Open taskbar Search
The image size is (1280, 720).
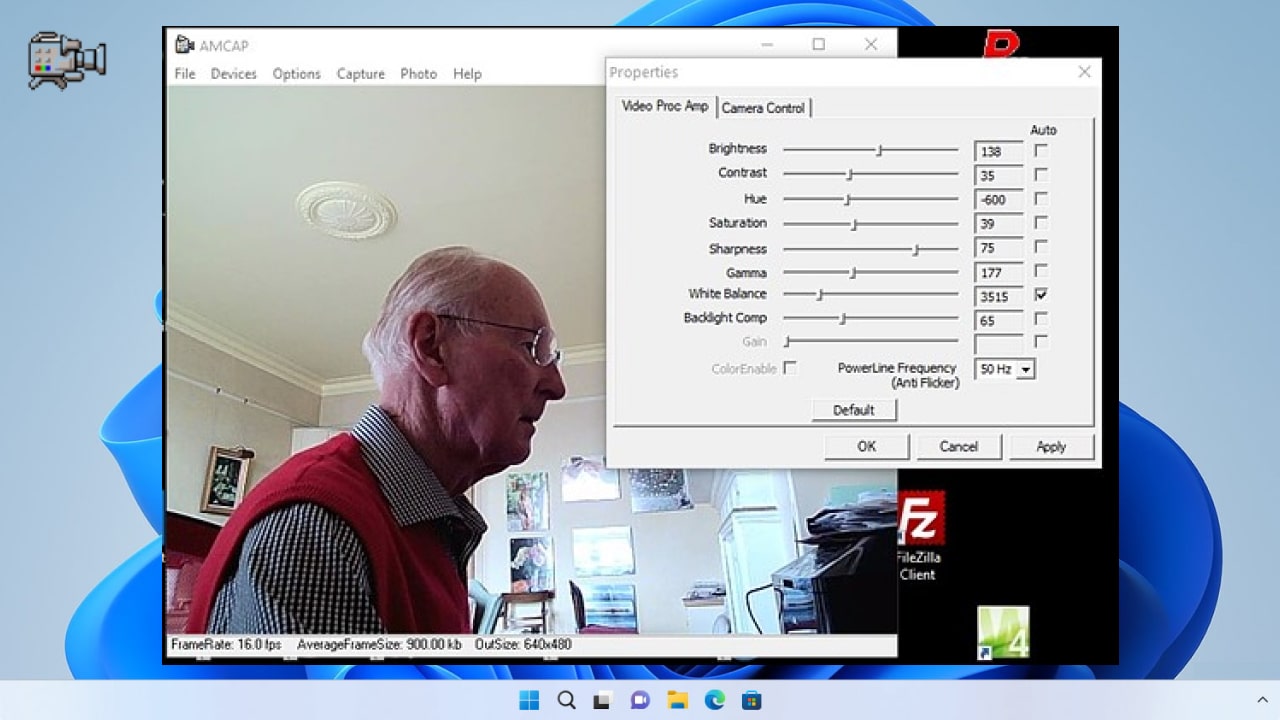566,700
